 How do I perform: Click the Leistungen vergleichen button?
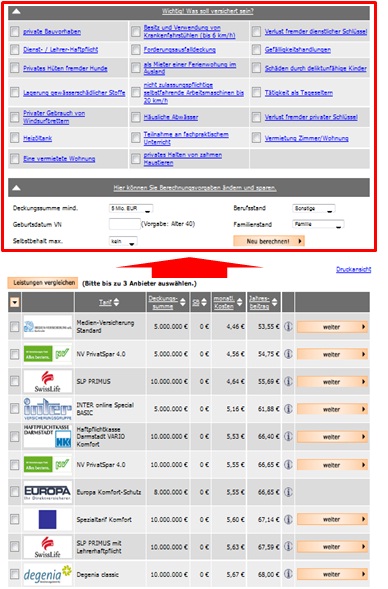coord(42,282)
